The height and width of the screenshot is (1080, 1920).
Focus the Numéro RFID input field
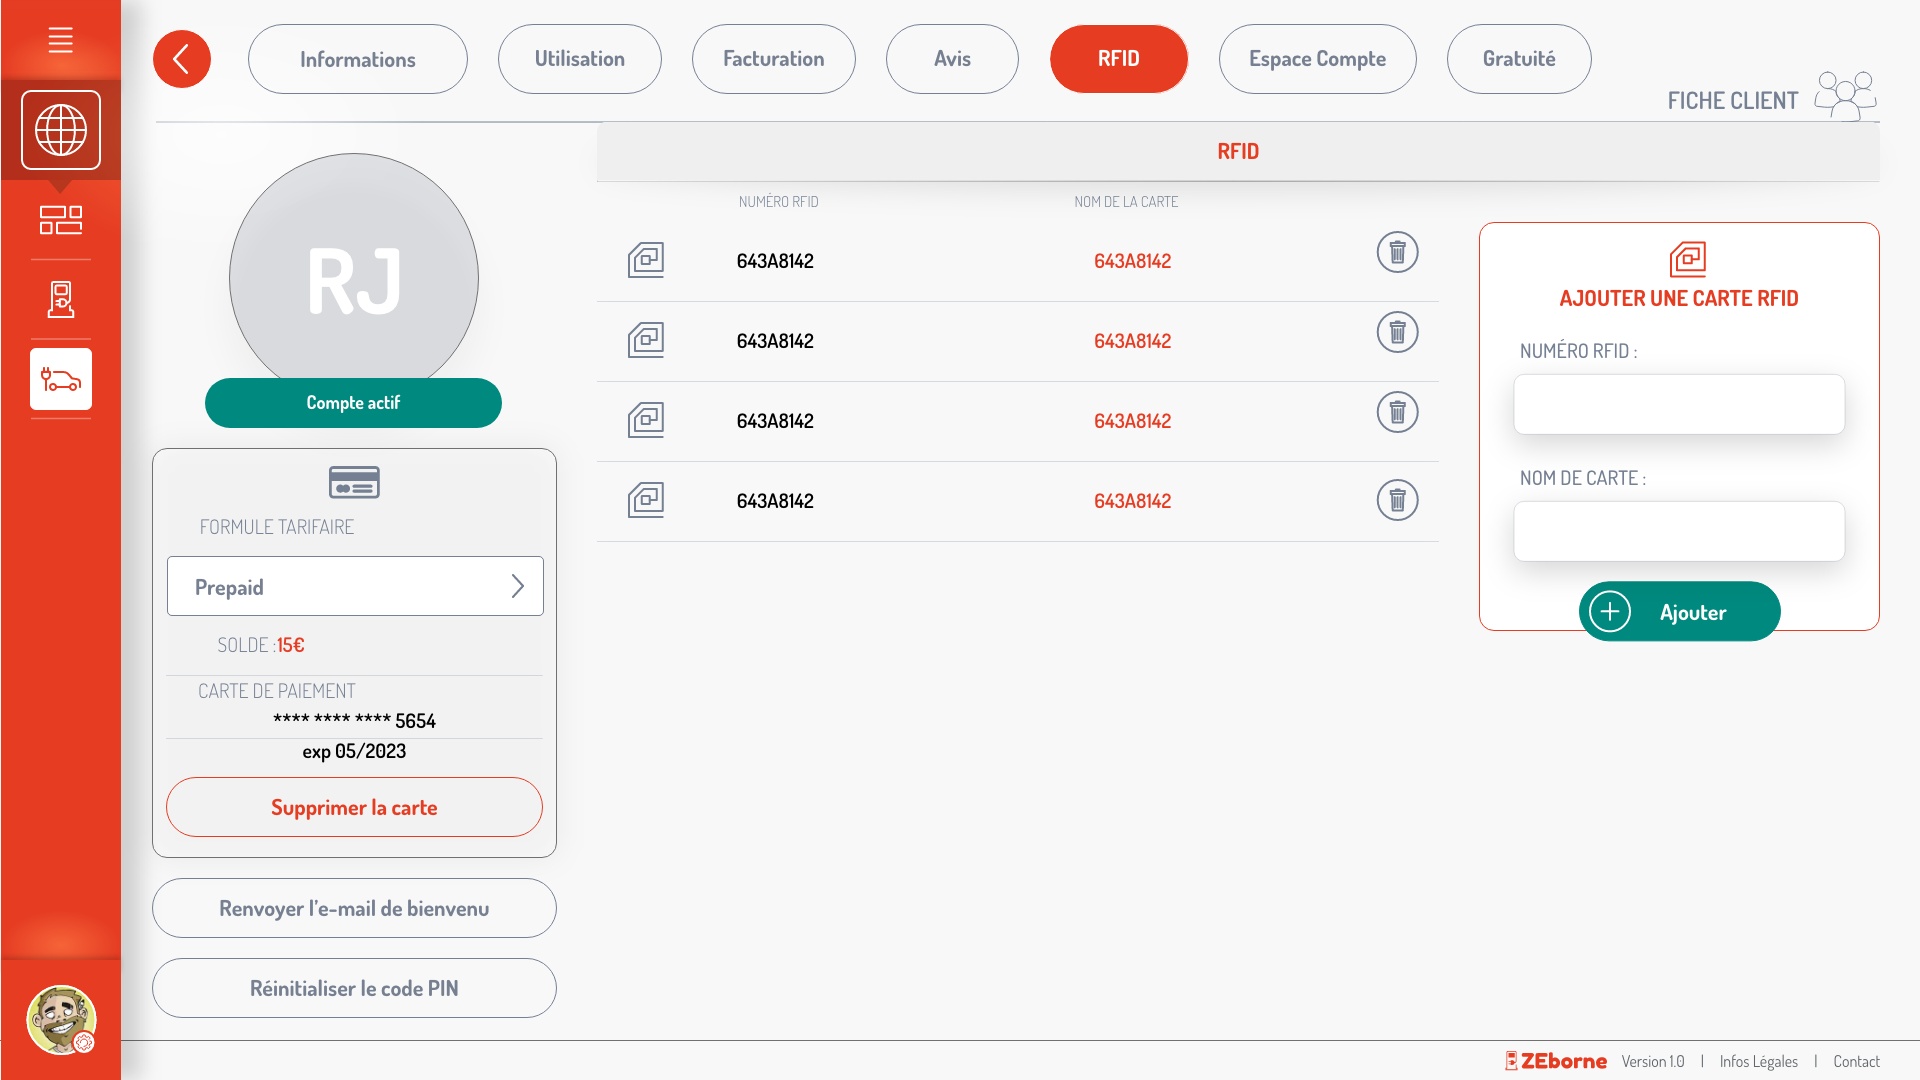tap(1678, 404)
